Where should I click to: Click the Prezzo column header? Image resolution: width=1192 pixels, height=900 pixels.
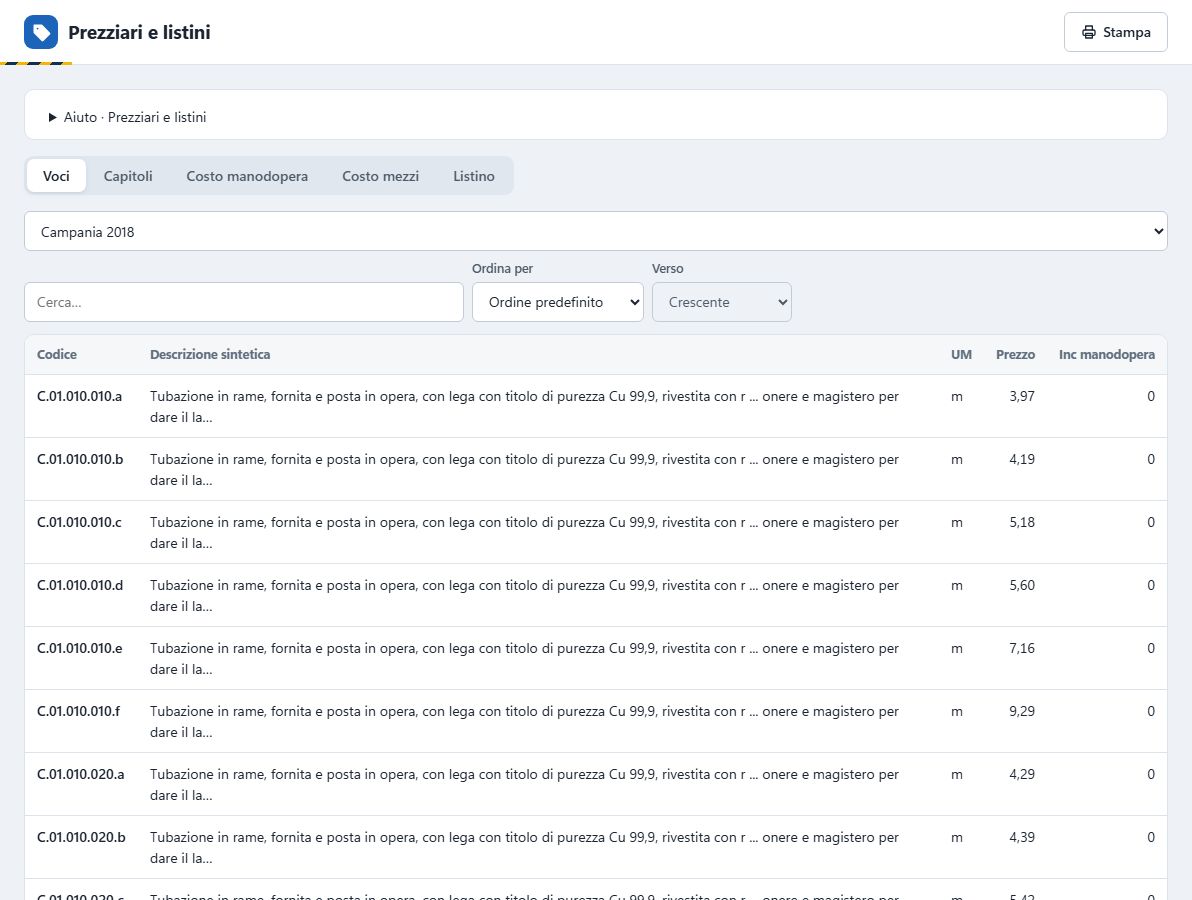point(1016,354)
